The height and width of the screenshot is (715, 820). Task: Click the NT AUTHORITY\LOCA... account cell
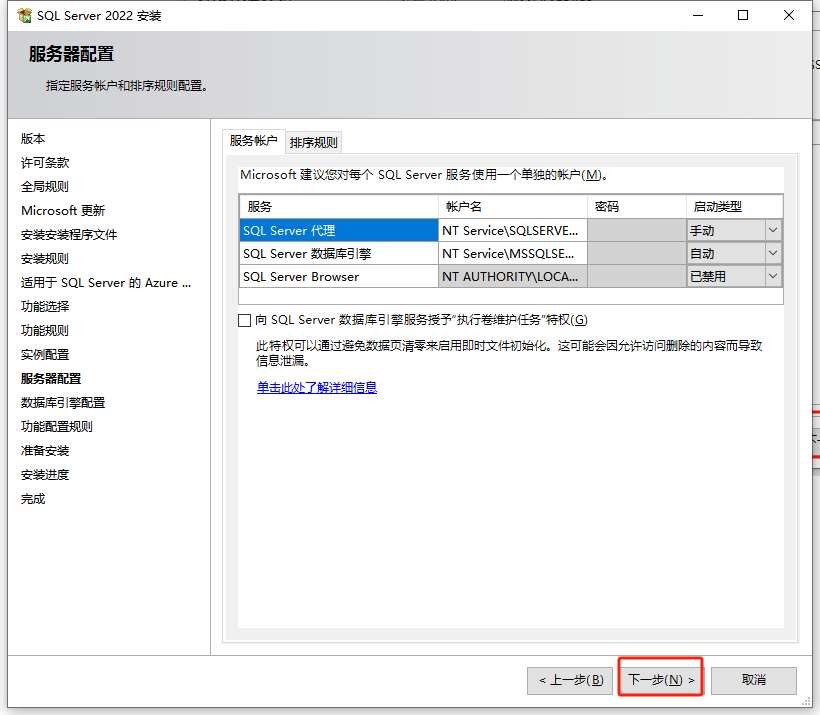(512, 276)
